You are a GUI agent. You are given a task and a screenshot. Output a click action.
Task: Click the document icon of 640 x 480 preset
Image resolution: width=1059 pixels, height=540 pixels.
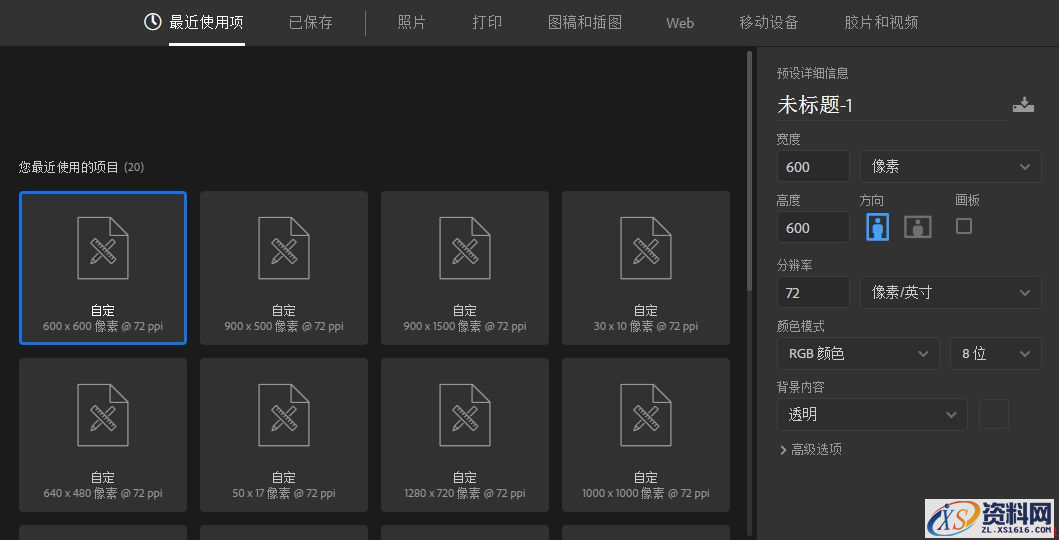(x=103, y=415)
